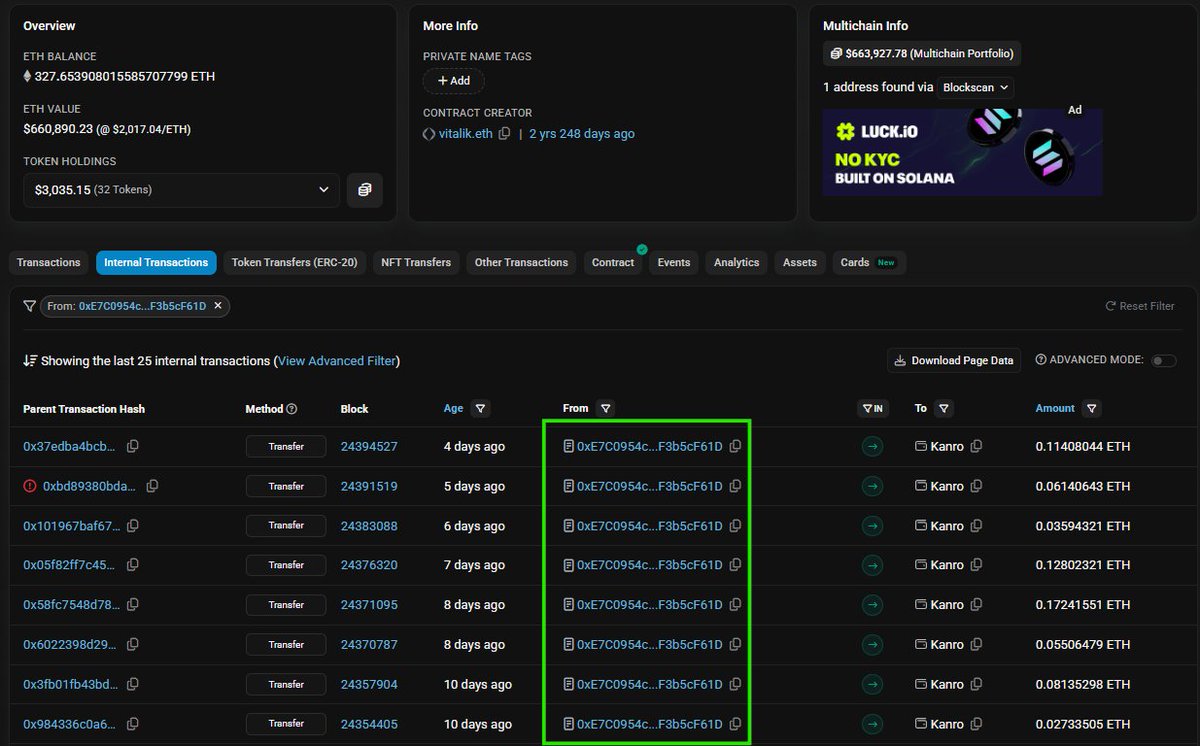
Task: Open View Advanced Filter link
Action: (x=337, y=361)
